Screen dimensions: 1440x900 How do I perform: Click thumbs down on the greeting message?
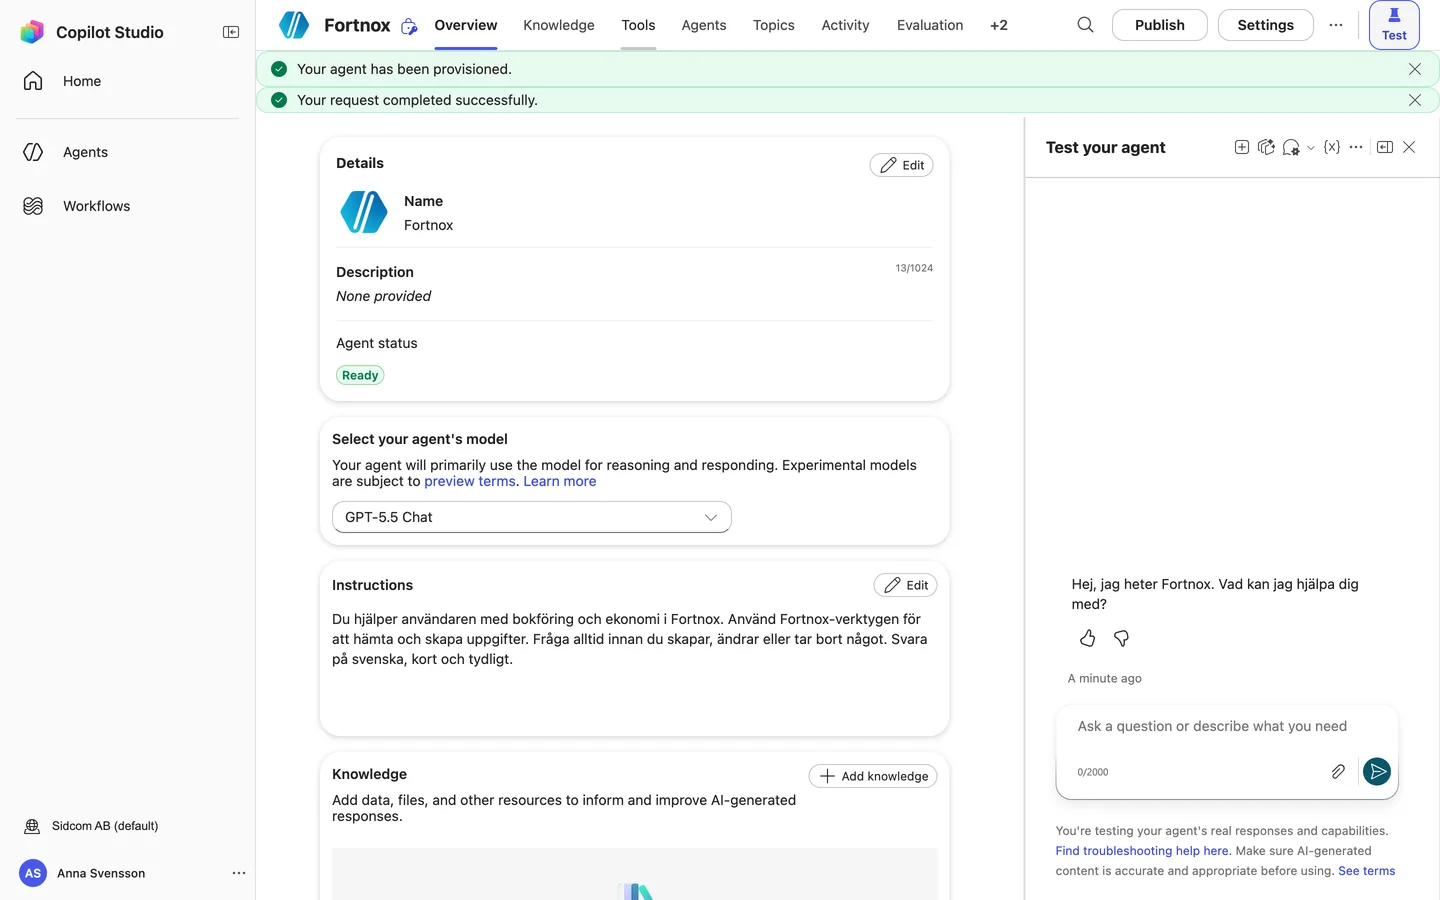point(1122,638)
